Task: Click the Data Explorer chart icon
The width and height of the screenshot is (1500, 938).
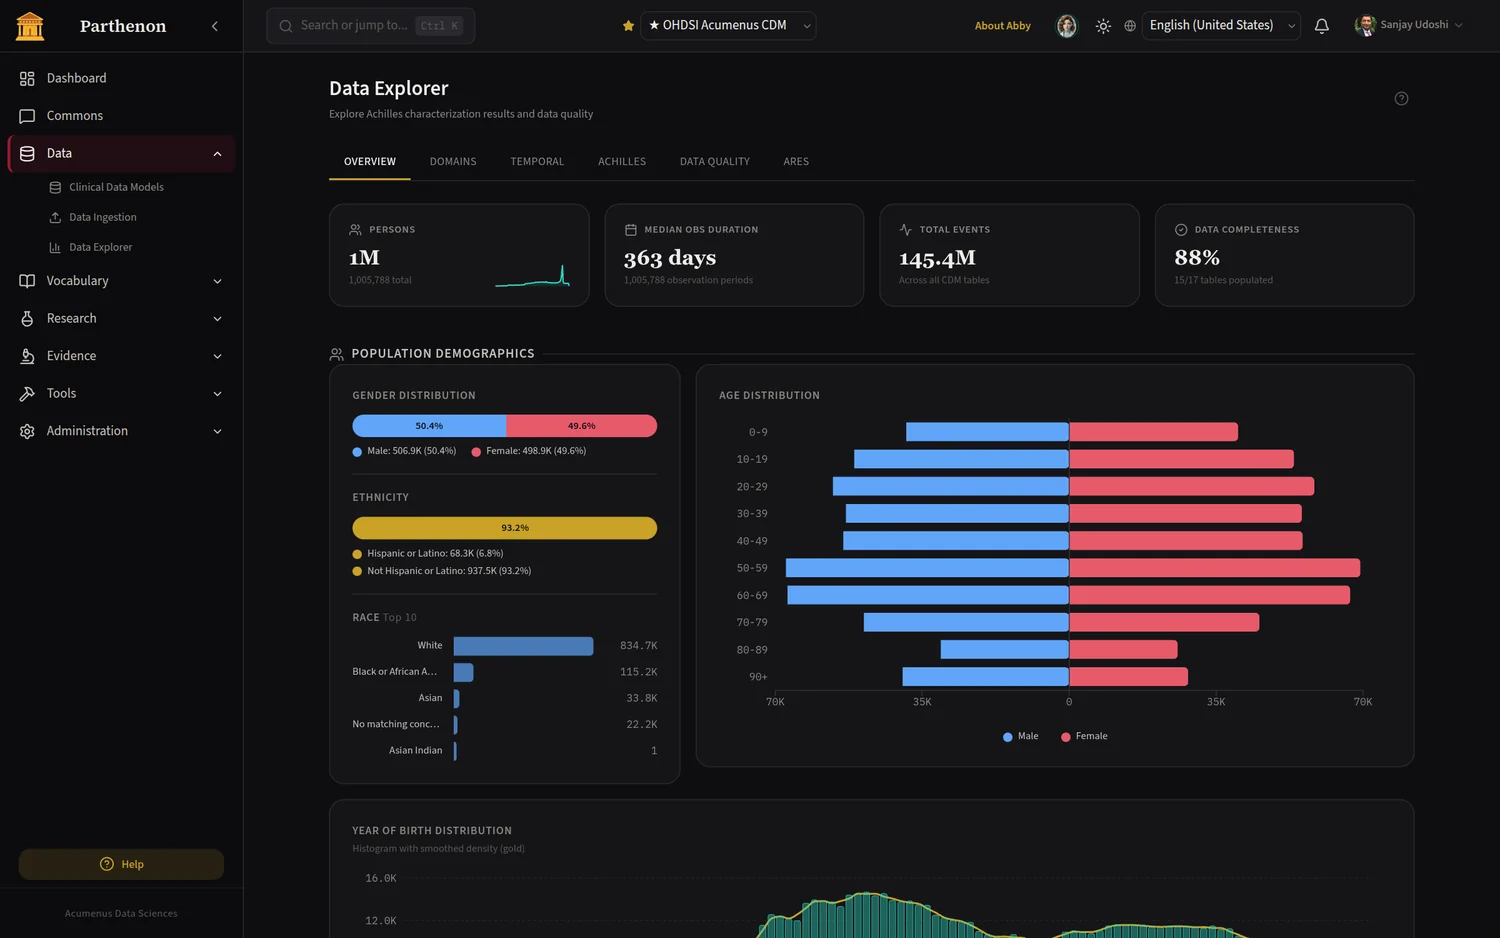Action: point(55,247)
